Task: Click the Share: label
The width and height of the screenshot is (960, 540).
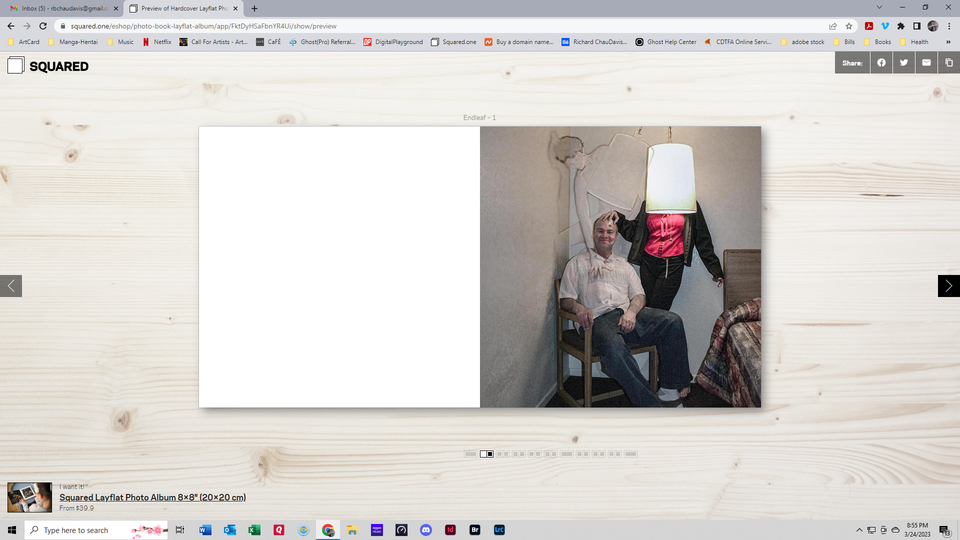Action: pyautogui.click(x=852, y=62)
